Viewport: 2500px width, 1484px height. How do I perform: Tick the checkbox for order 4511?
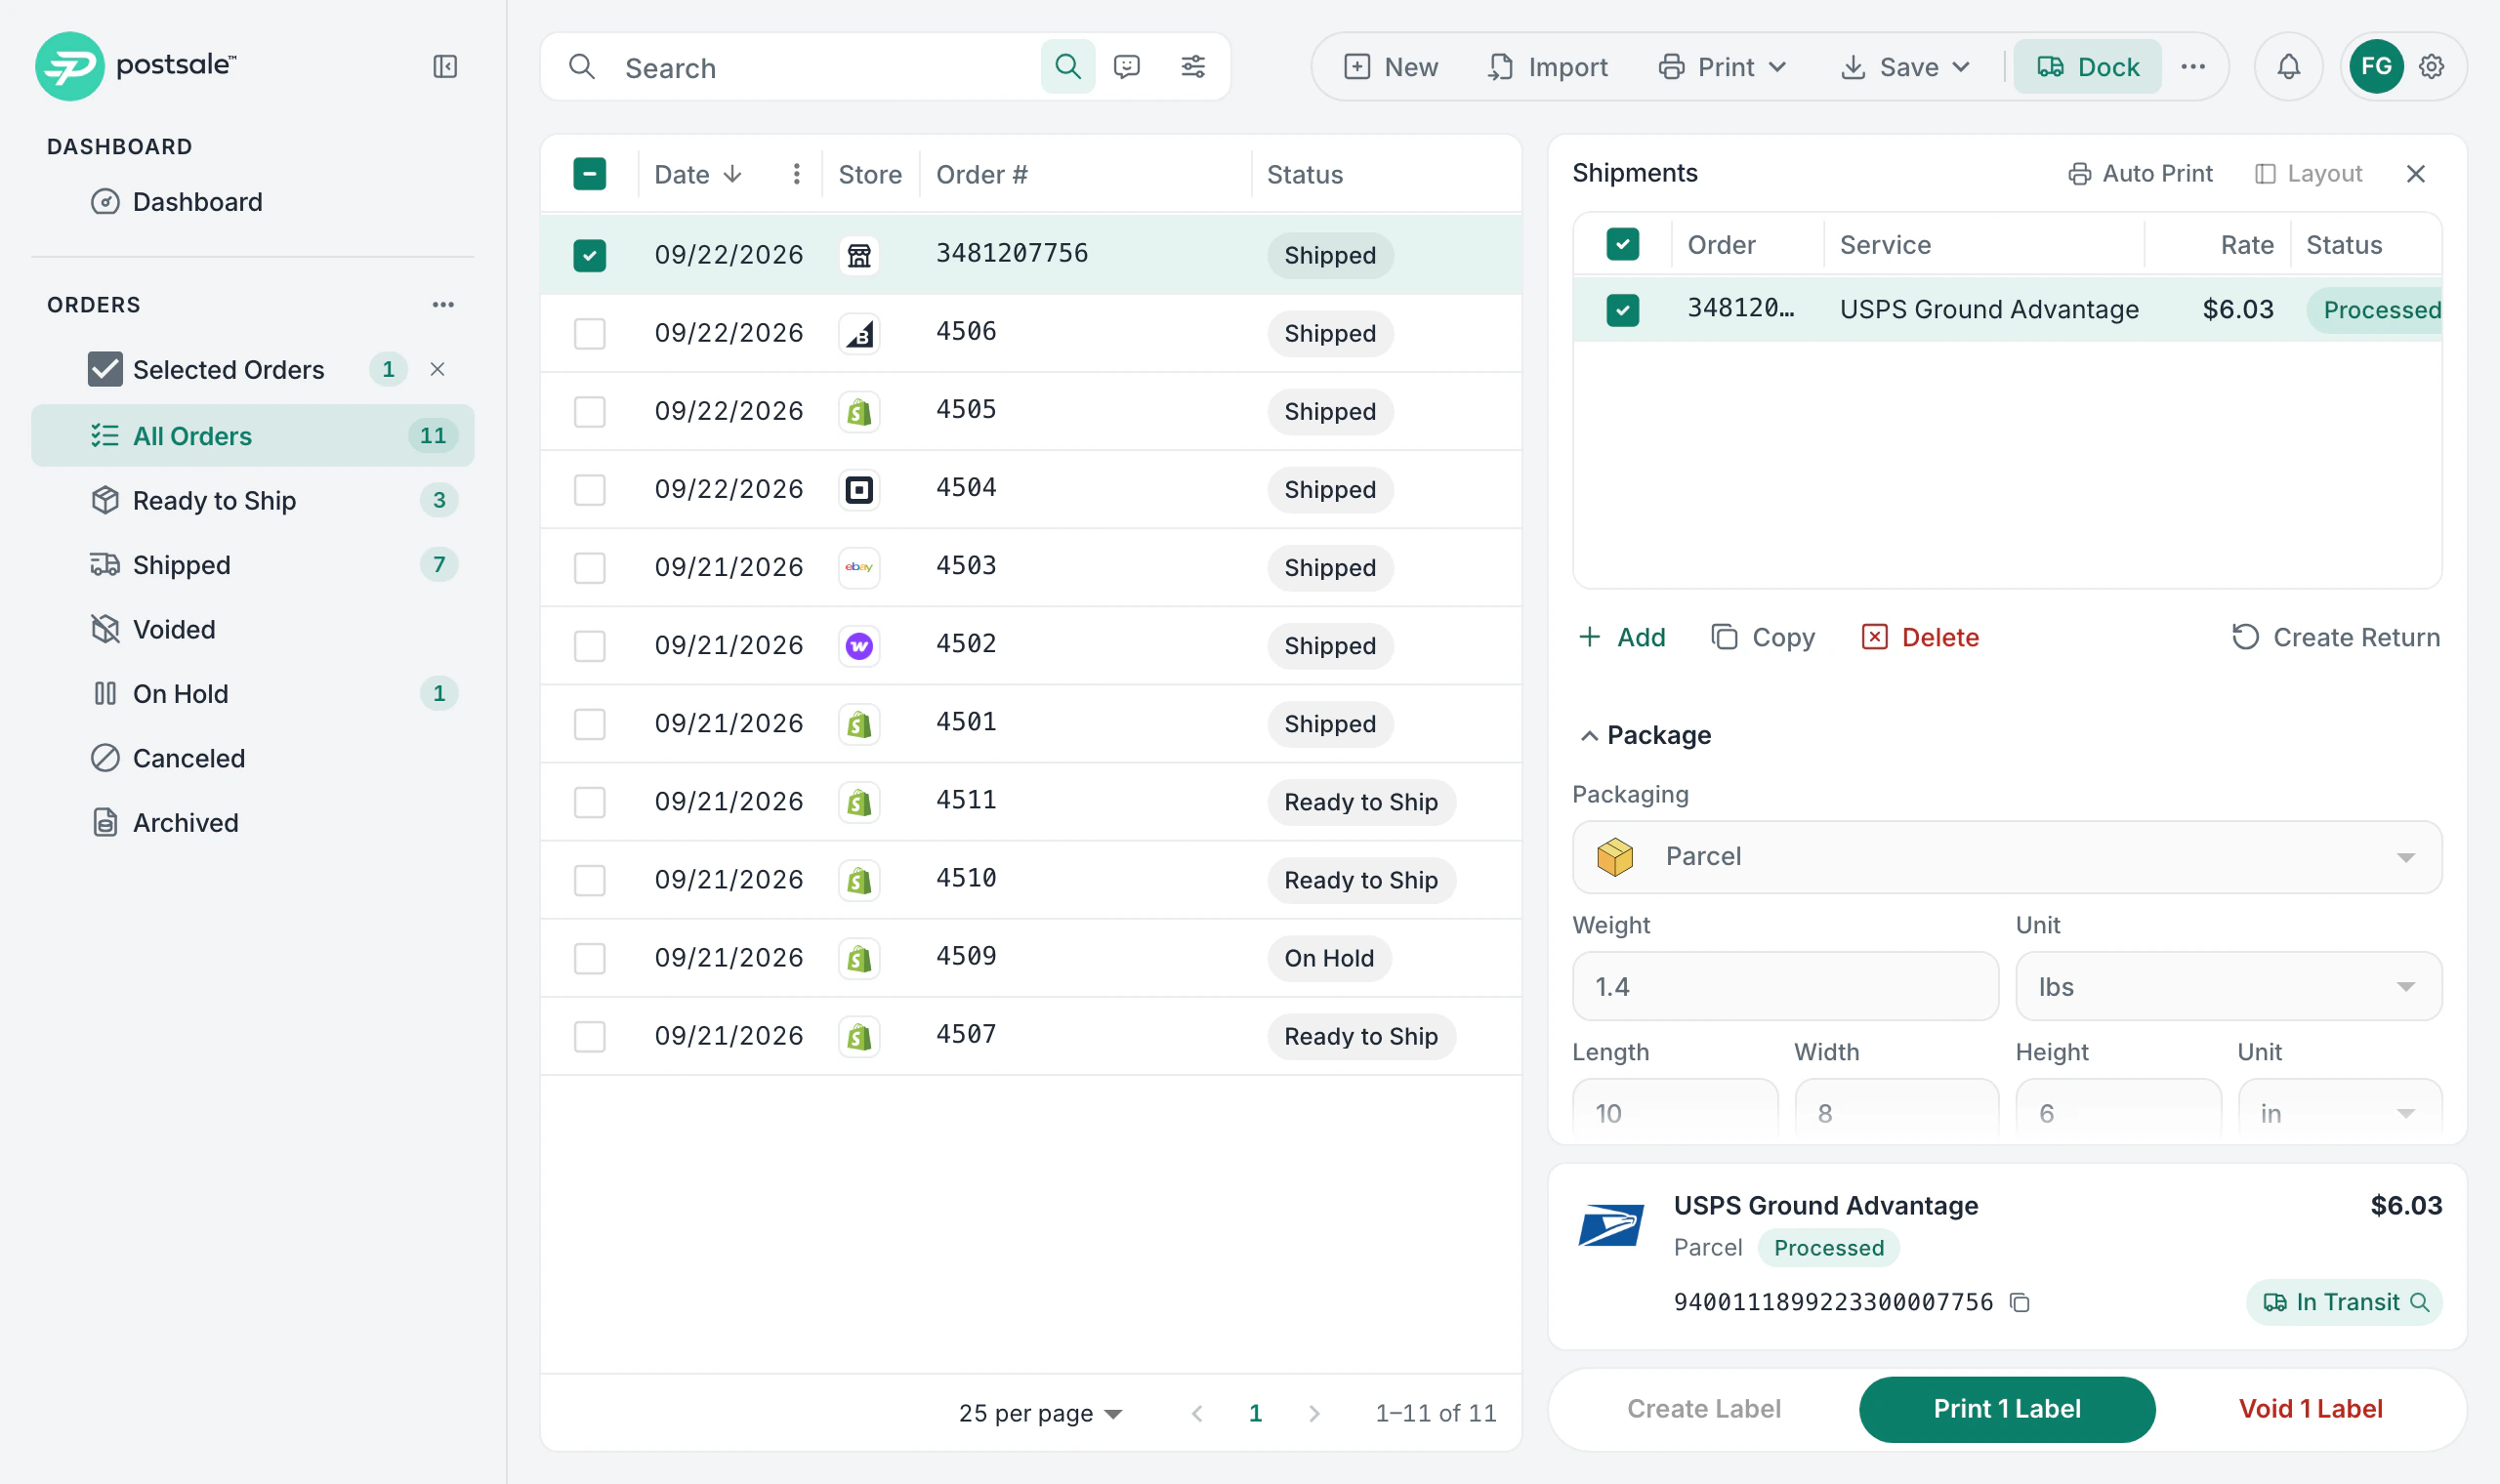[x=590, y=802]
